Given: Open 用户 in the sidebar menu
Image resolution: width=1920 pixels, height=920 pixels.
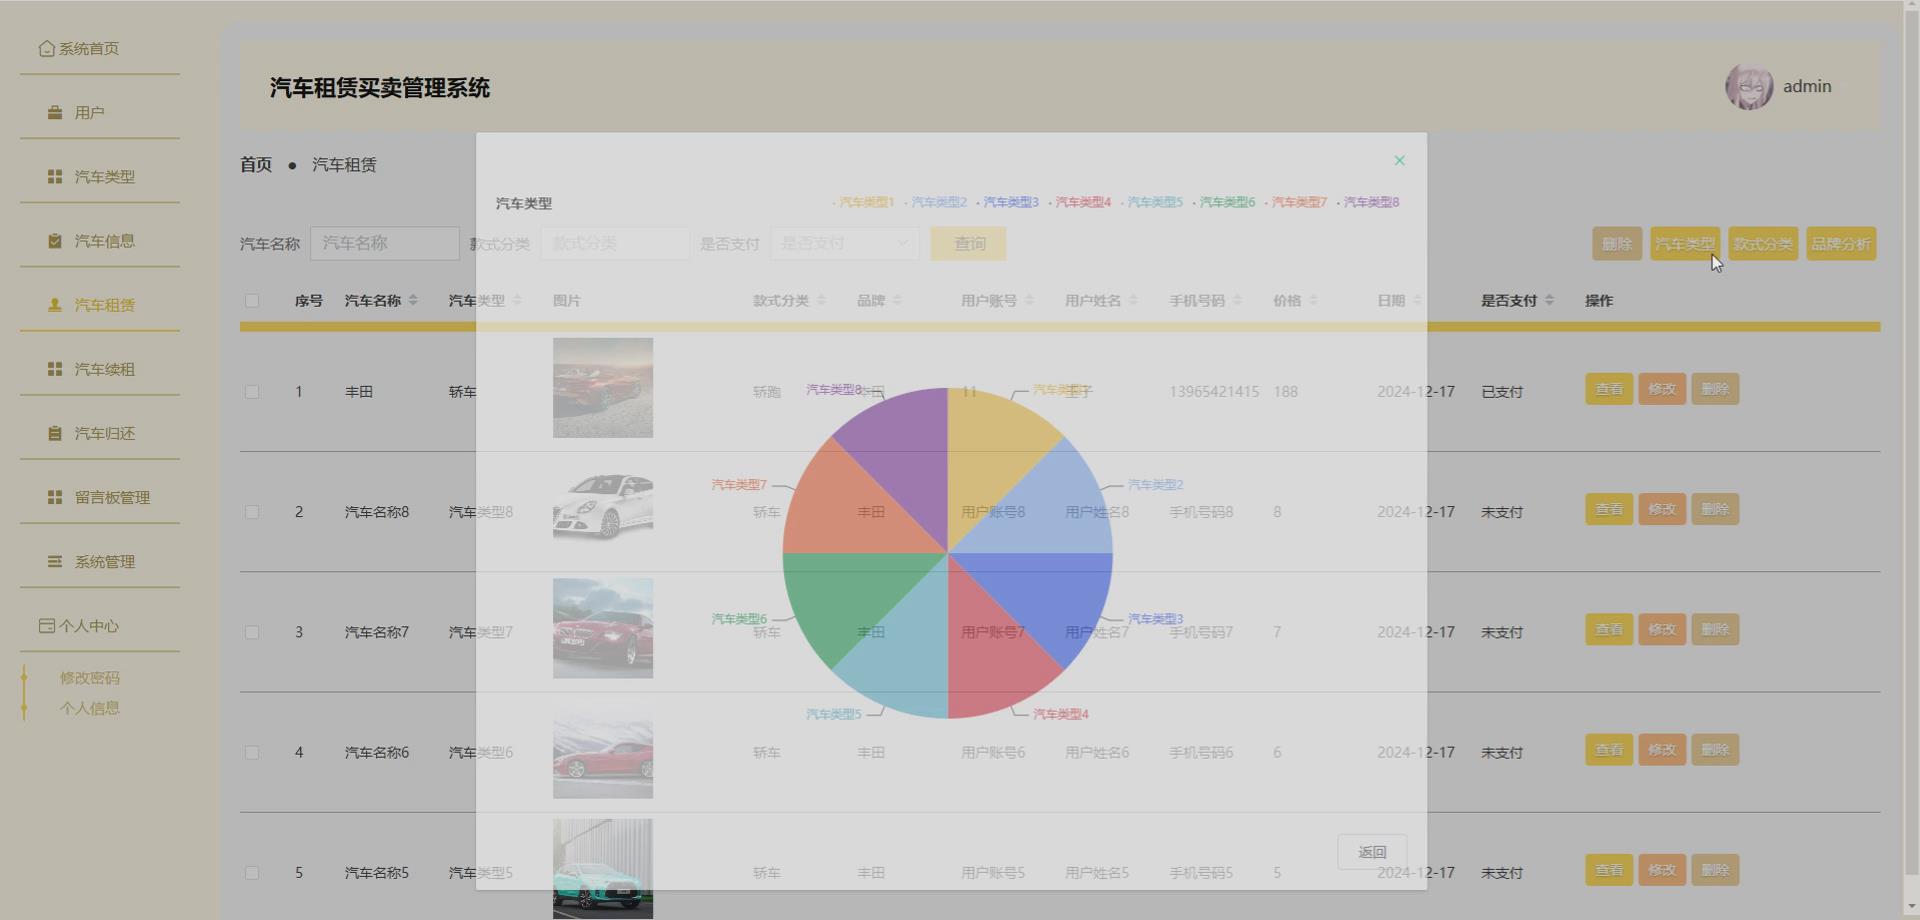Looking at the screenshot, I should [100, 113].
